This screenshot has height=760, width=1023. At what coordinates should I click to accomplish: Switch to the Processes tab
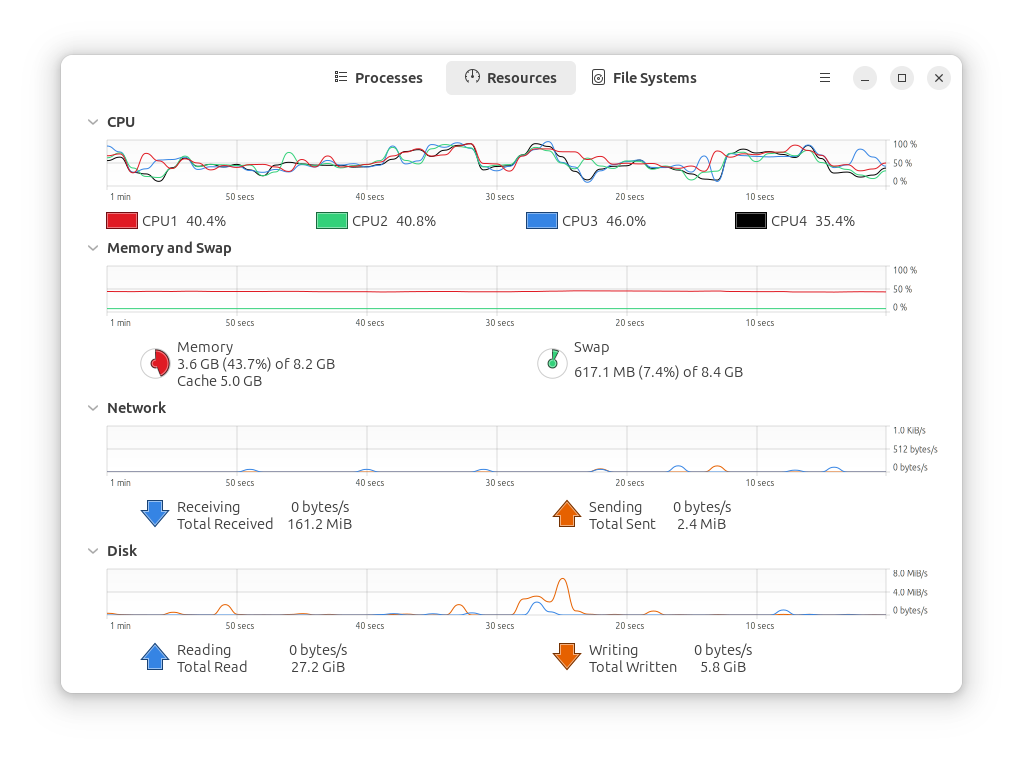click(x=378, y=78)
